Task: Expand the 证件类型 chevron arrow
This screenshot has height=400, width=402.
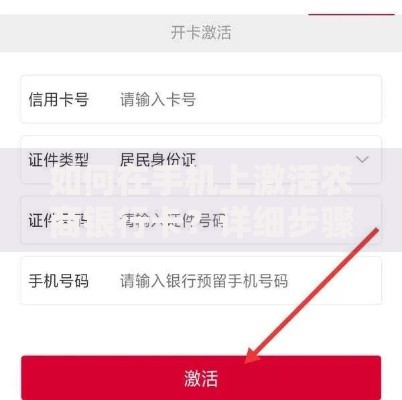Action: click(362, 159)
